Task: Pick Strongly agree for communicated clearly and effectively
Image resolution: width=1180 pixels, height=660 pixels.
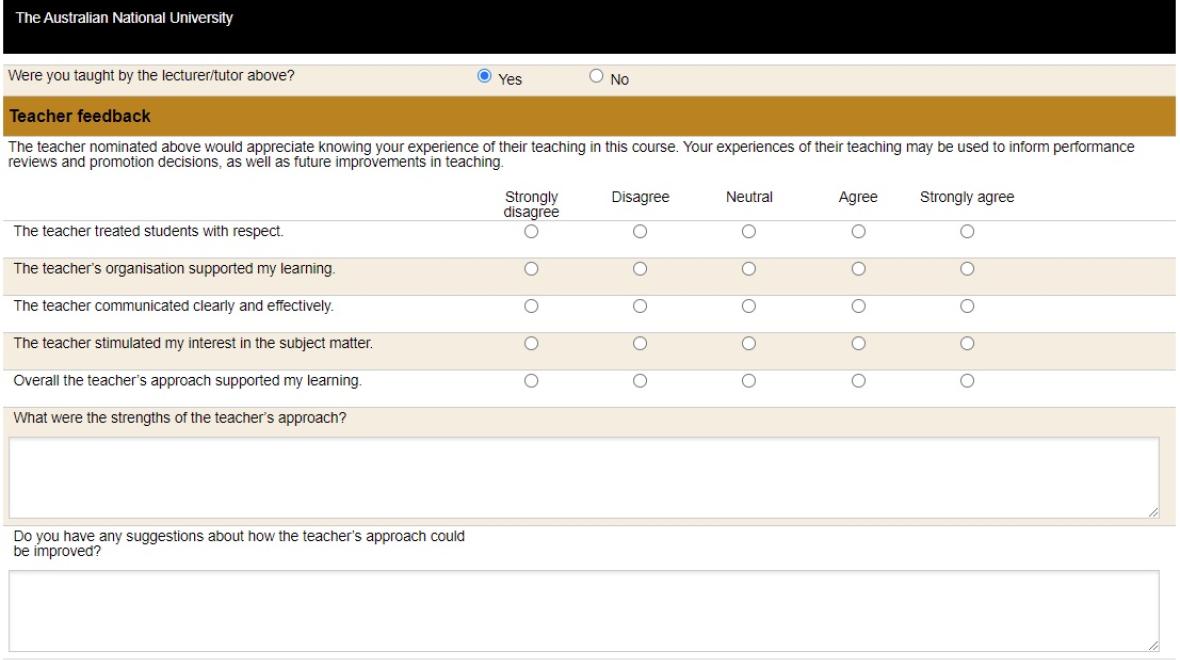Action: [967, 306]
